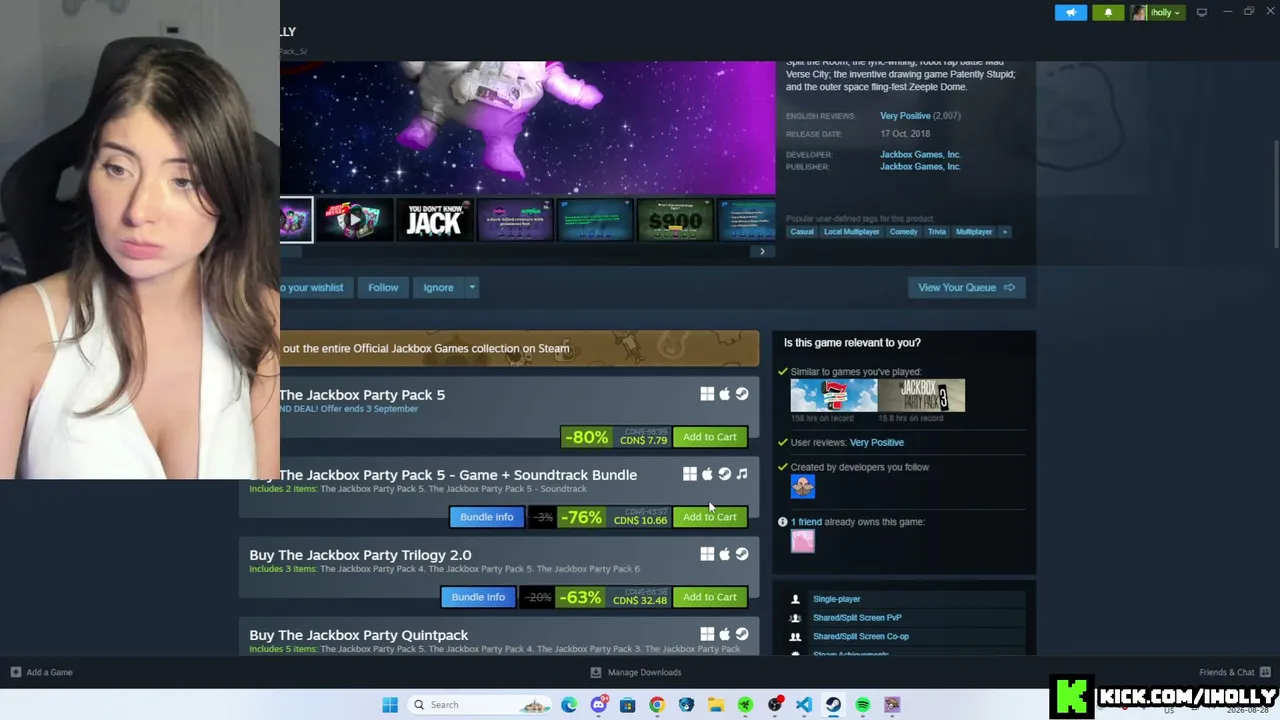The width and height of the screenshot is (1280, 720).
Task: Open Microsoft Store from the taskbar
Action: (627, 705)
